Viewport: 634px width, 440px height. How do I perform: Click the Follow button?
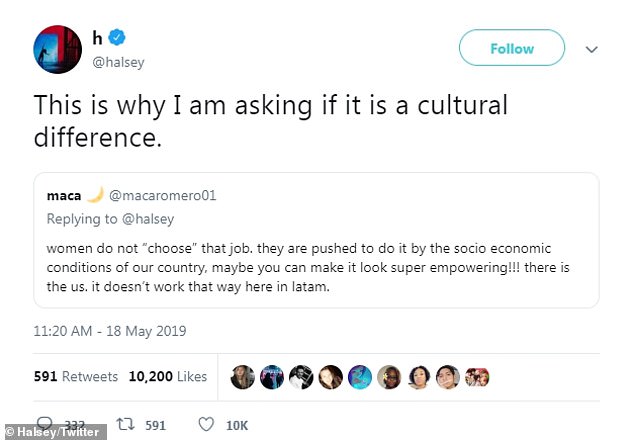(x=511, y=48)
